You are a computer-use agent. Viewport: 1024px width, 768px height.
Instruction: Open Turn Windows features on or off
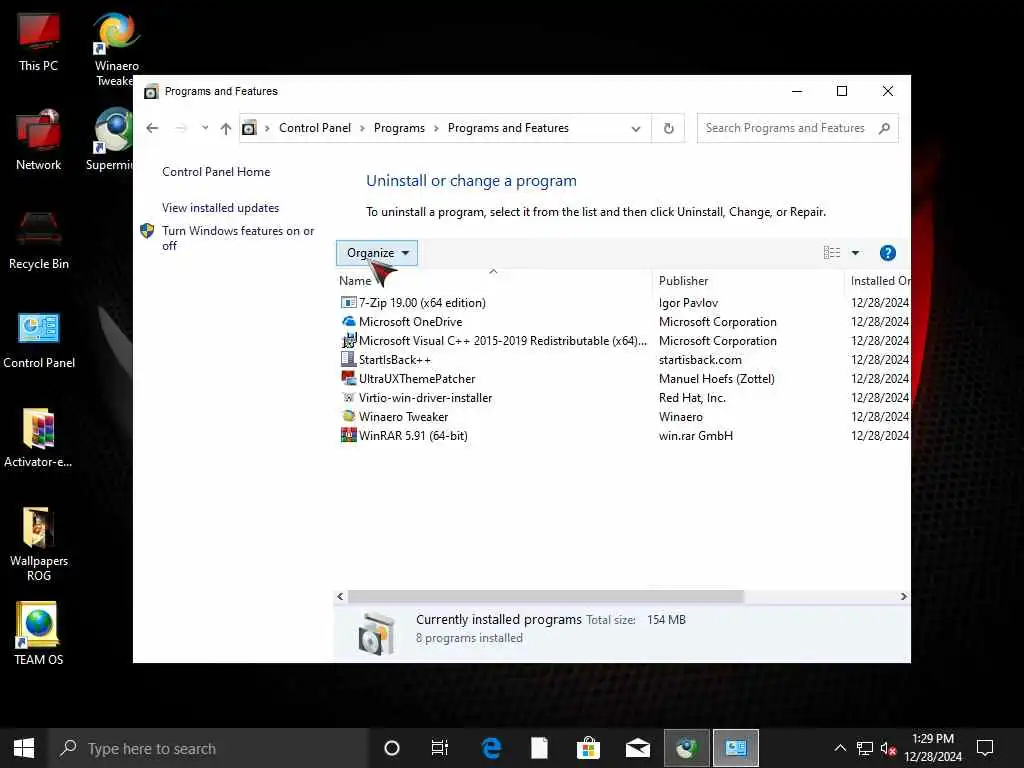coord(238,238)
